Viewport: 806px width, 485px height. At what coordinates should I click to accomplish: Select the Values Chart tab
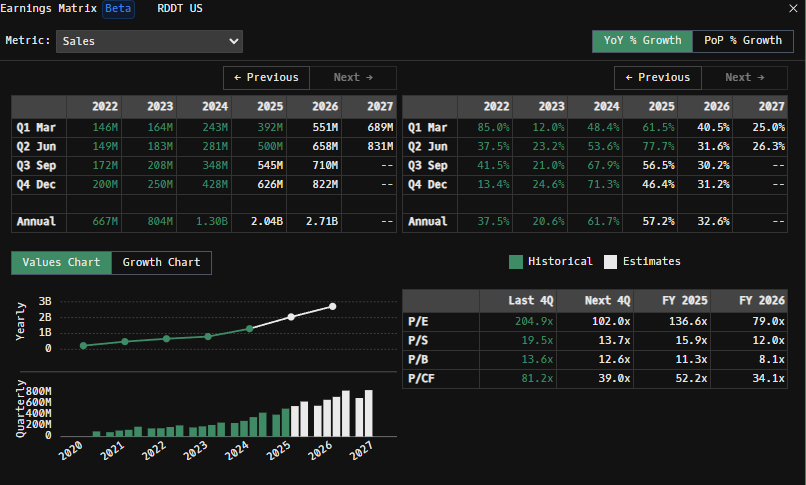(61, 263)
